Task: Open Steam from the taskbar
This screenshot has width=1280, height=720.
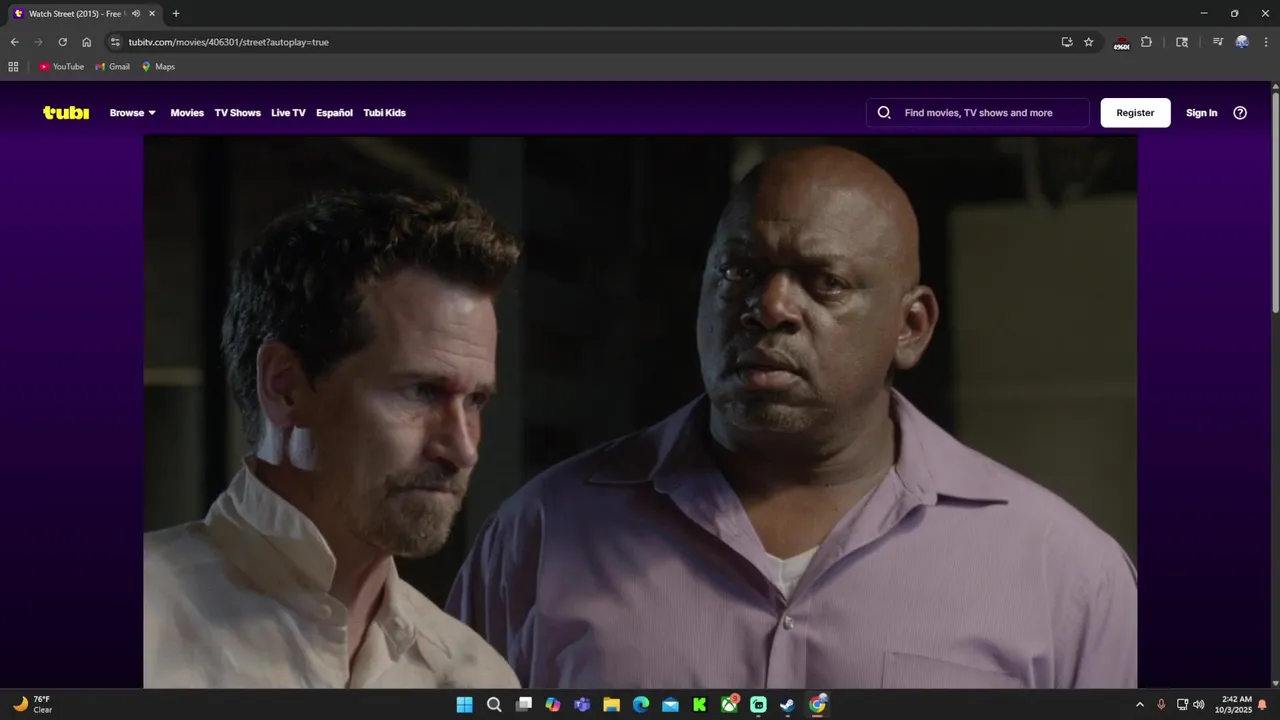Action: 788,705
